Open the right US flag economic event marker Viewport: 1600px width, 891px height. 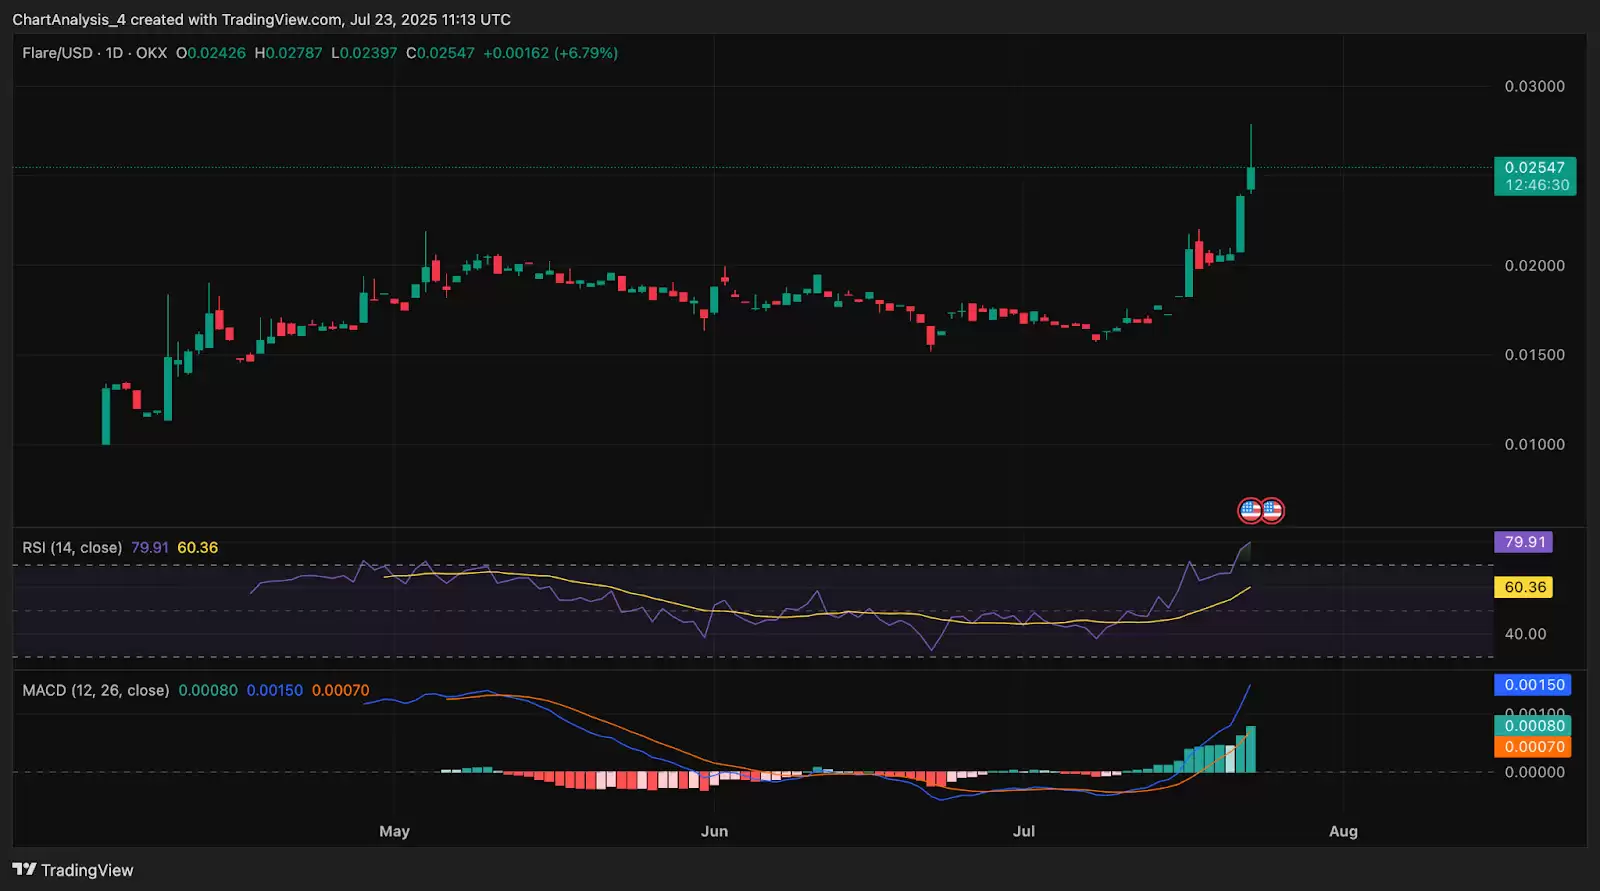coord(1272,511)
